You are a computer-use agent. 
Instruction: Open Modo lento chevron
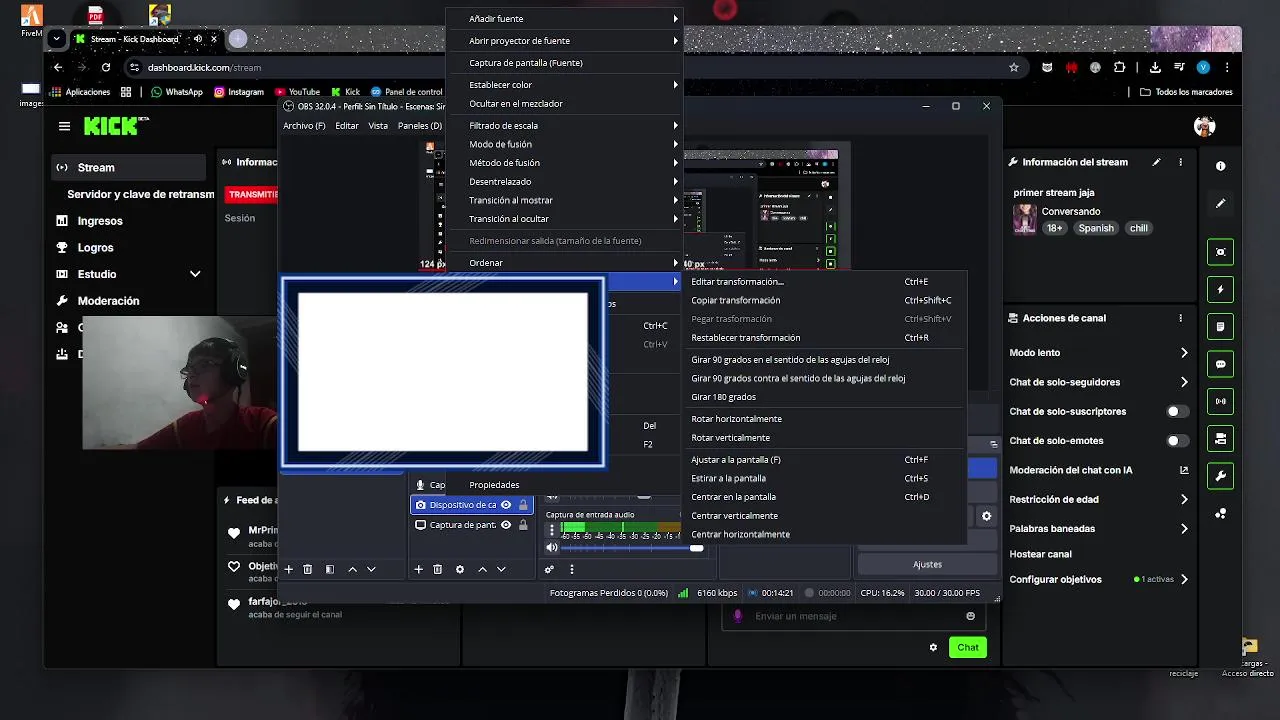point(1184,353)
